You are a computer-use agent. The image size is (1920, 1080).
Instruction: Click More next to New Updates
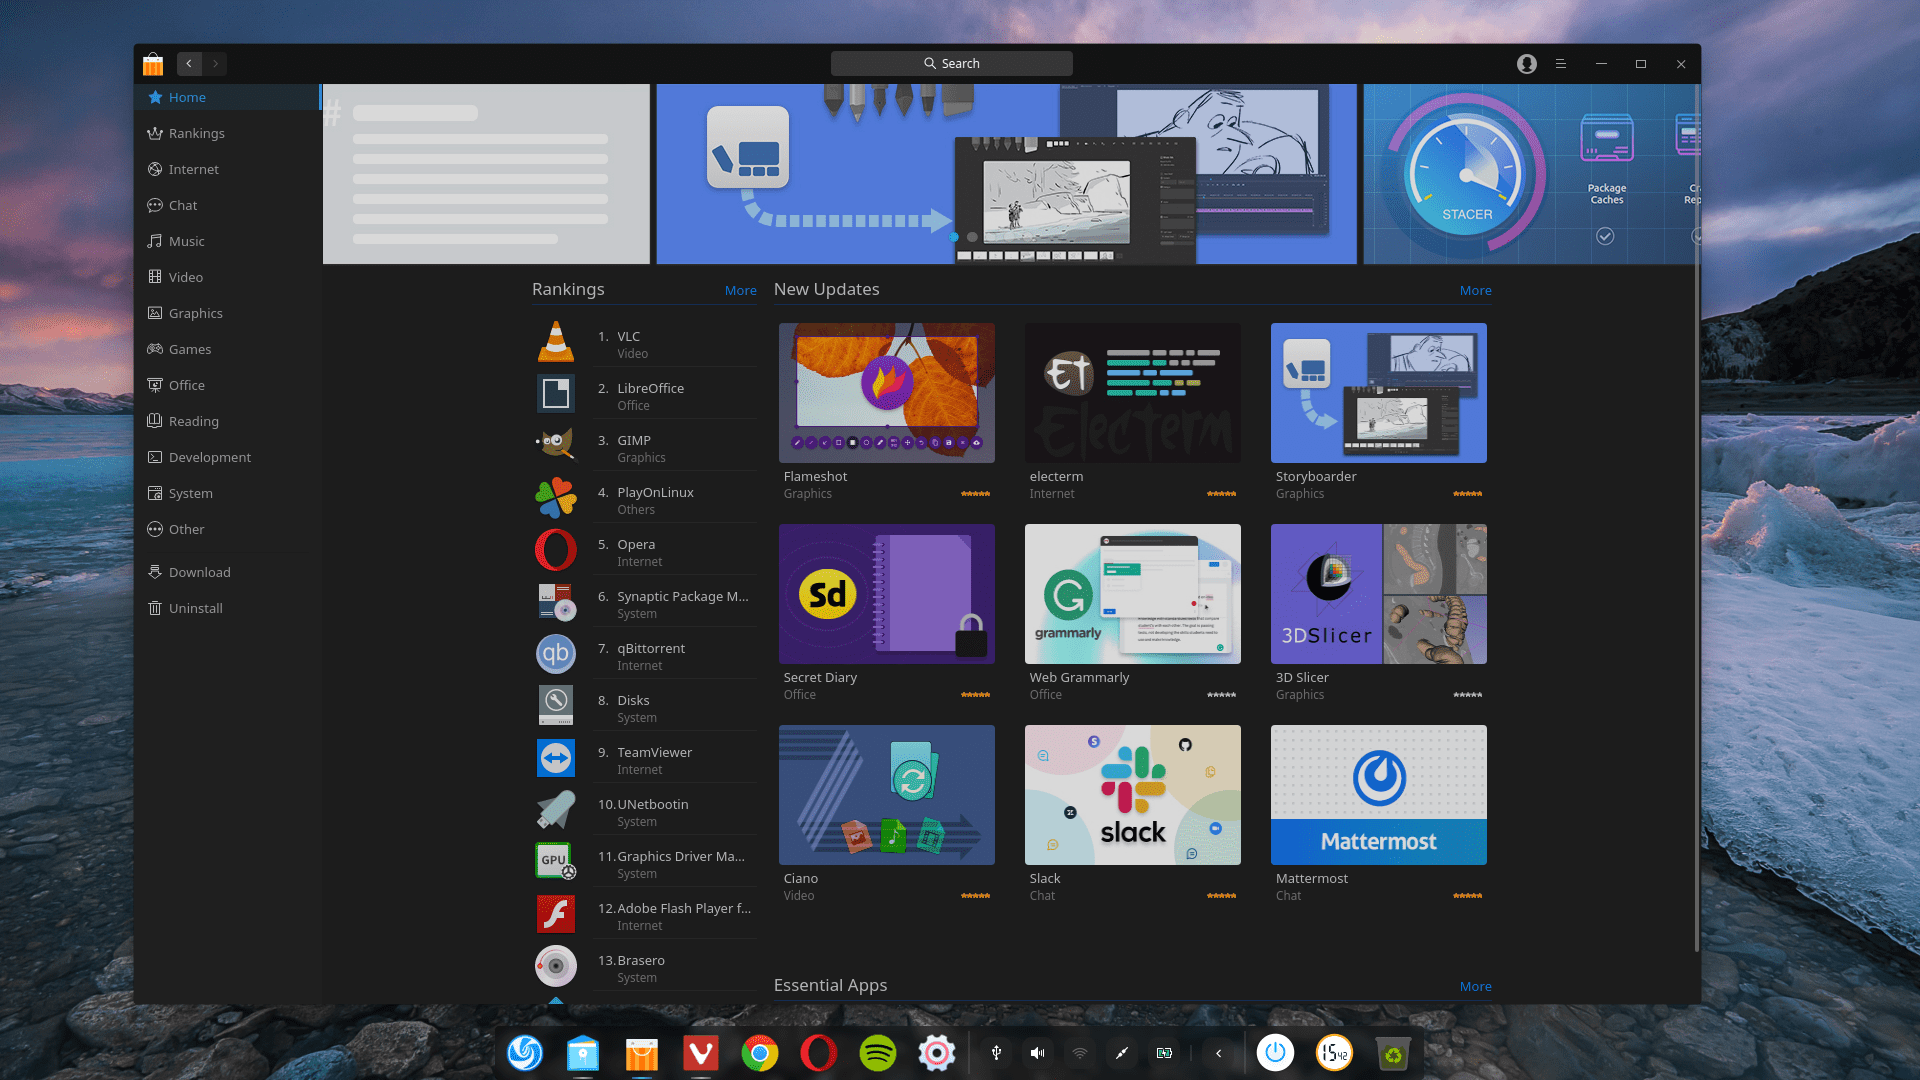[1476, 290]
